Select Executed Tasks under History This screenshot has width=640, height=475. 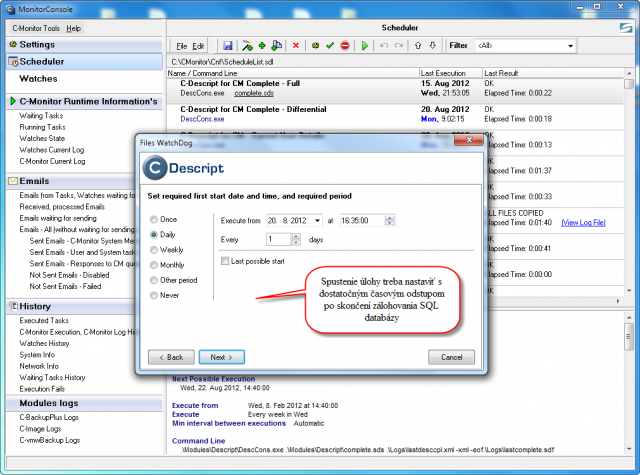(44, 320)
